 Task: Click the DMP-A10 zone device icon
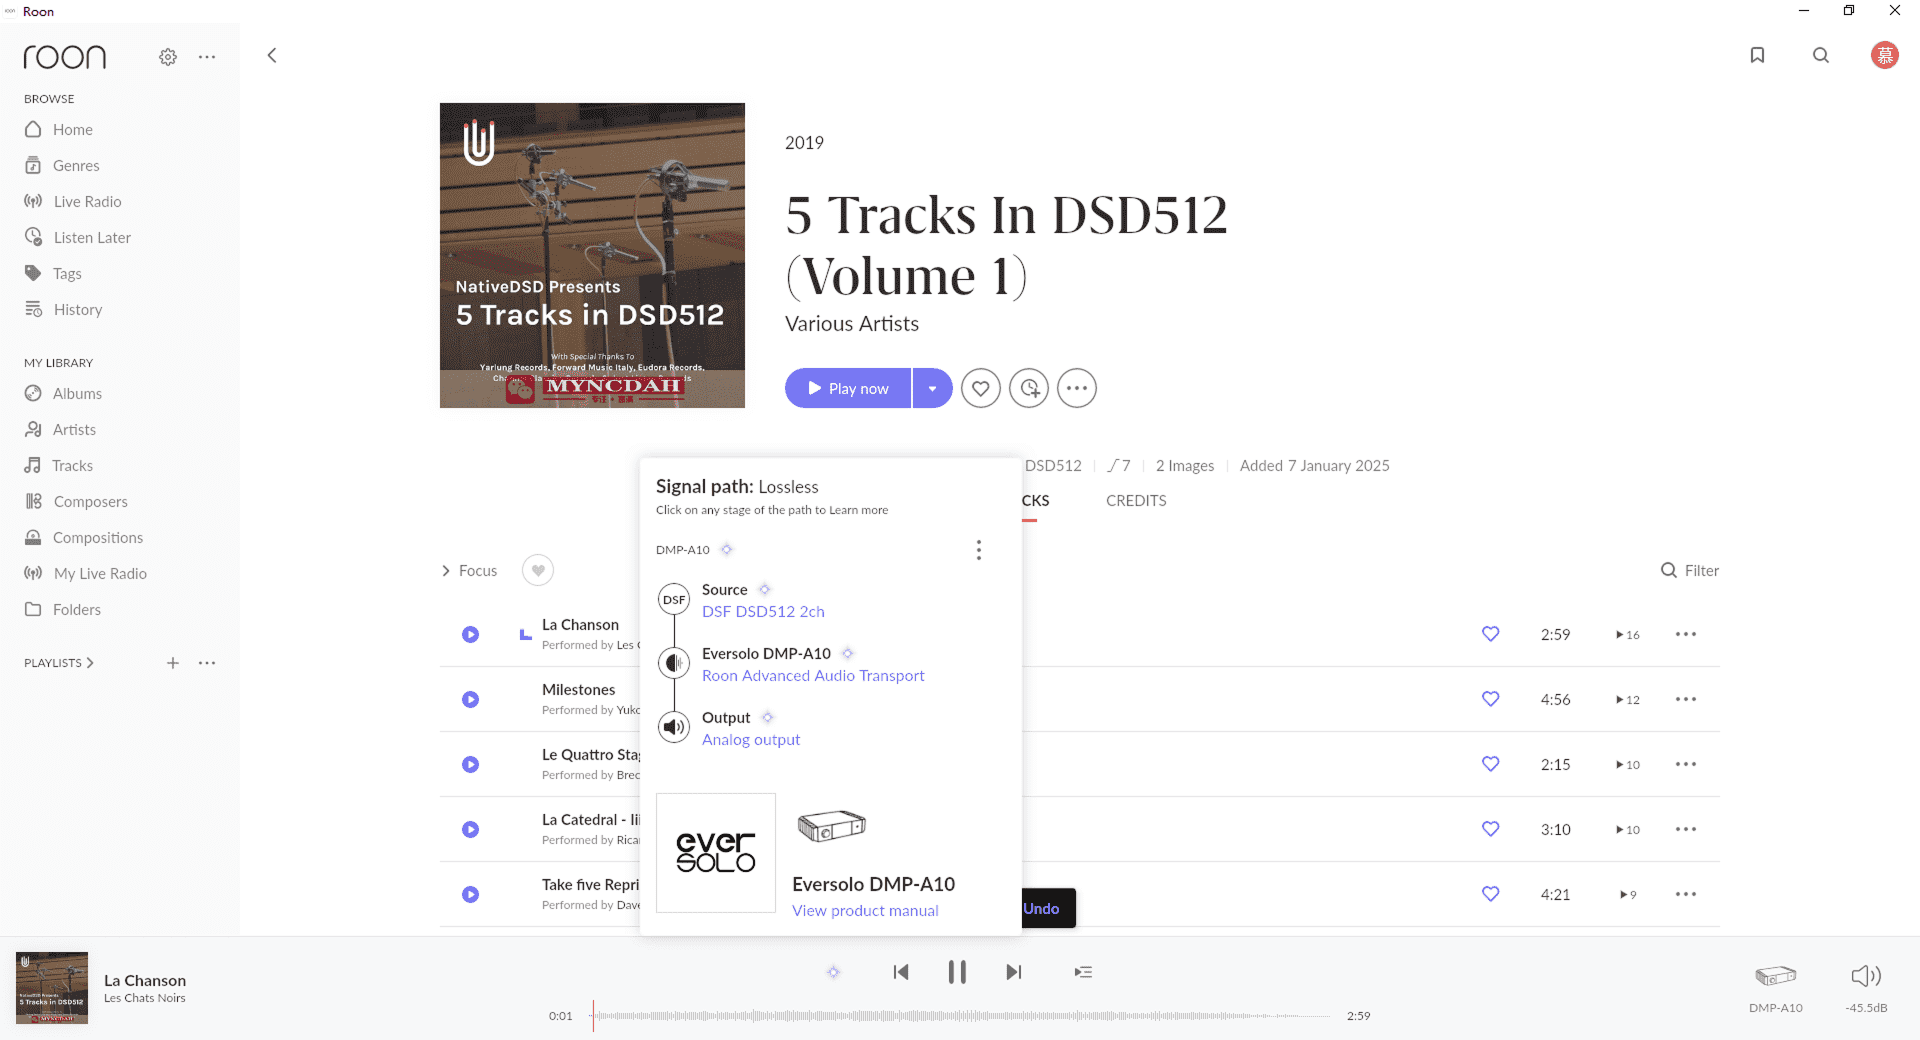(x=1775, y=976)
